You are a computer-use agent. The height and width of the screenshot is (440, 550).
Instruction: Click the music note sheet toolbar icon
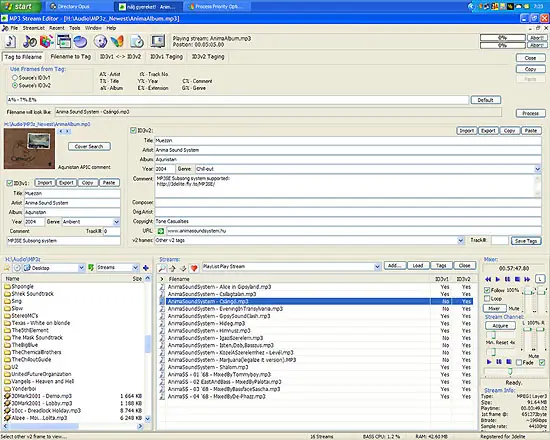(x=11, y=42)
